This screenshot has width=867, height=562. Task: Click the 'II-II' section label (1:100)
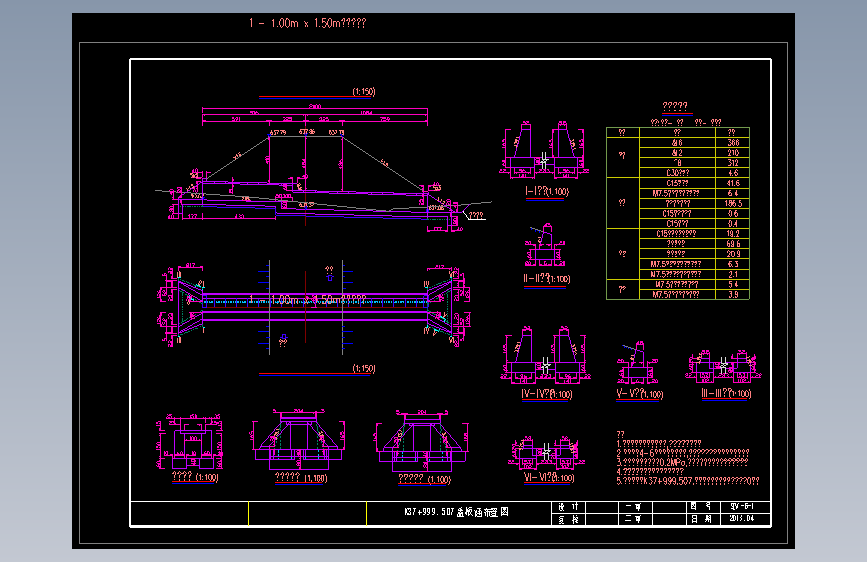pos(546,279)
